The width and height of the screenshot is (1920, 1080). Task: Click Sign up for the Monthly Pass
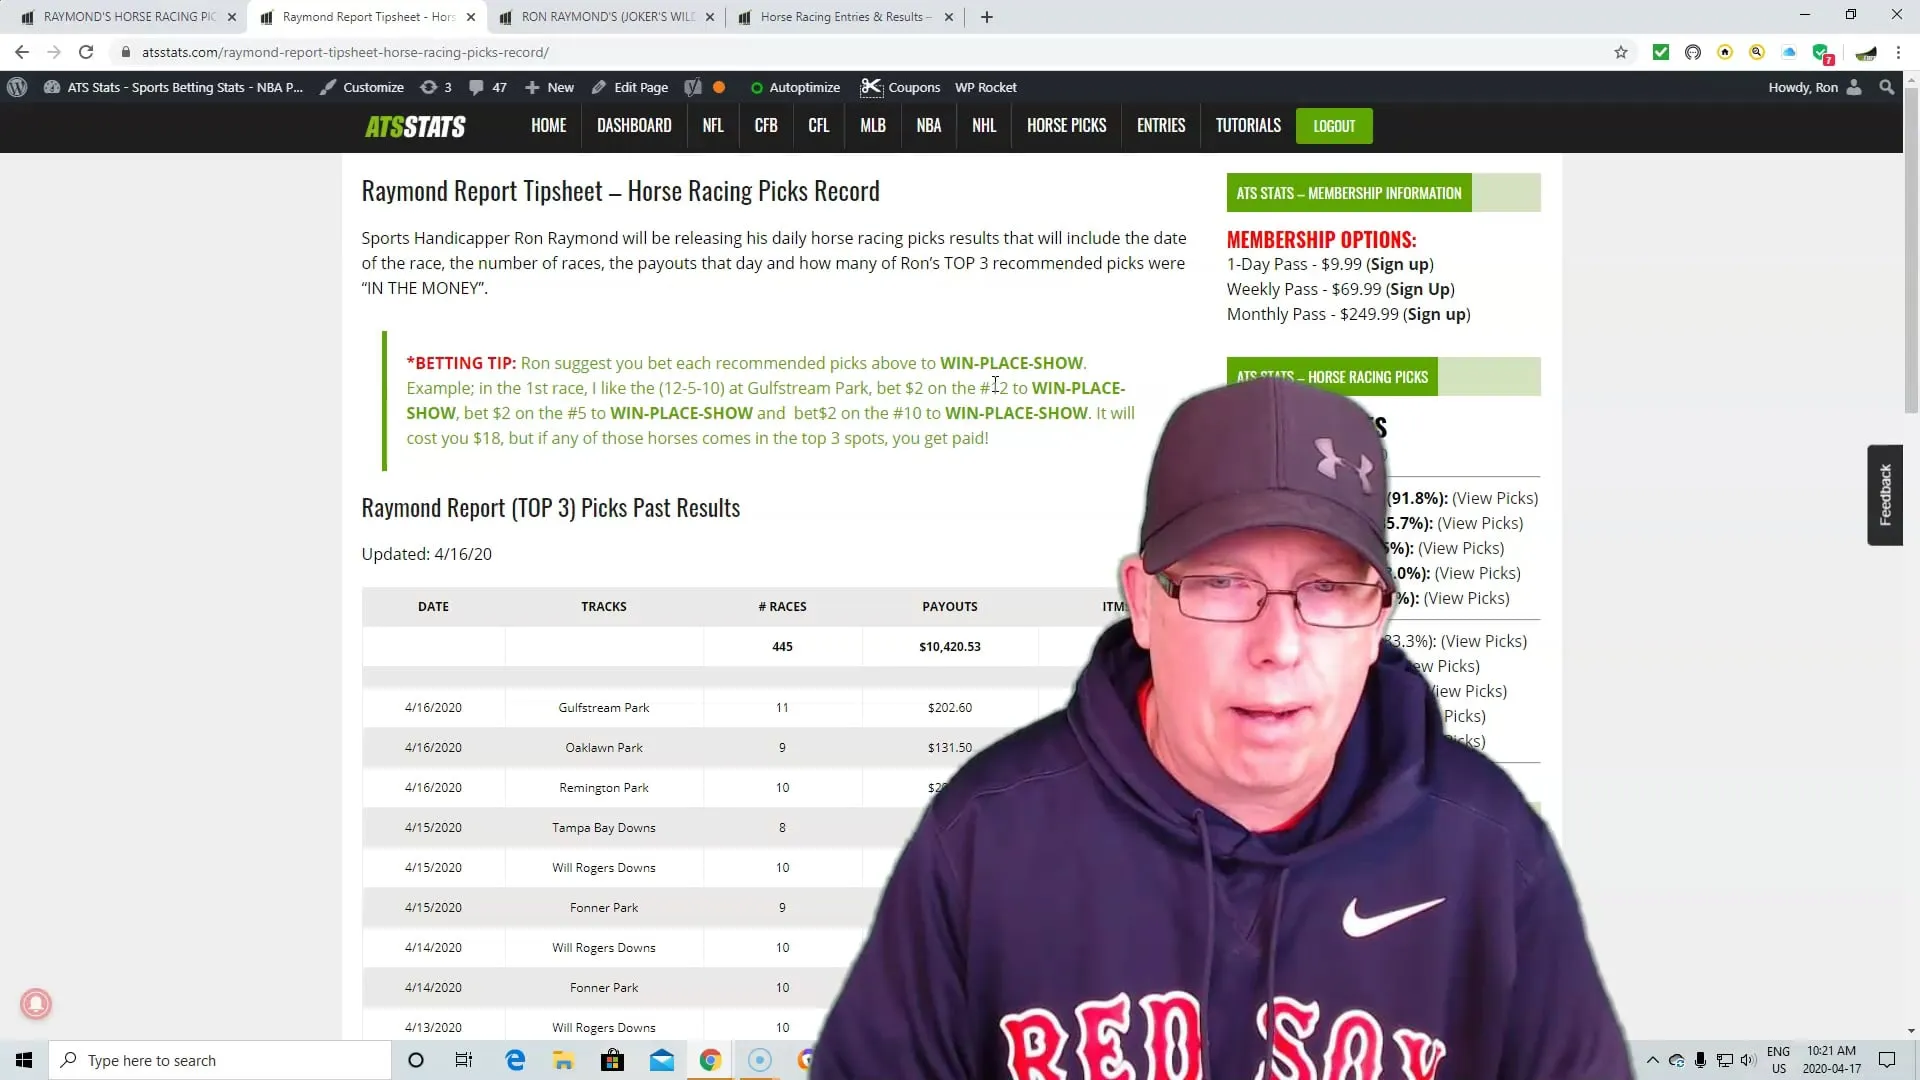[1436, 314]
